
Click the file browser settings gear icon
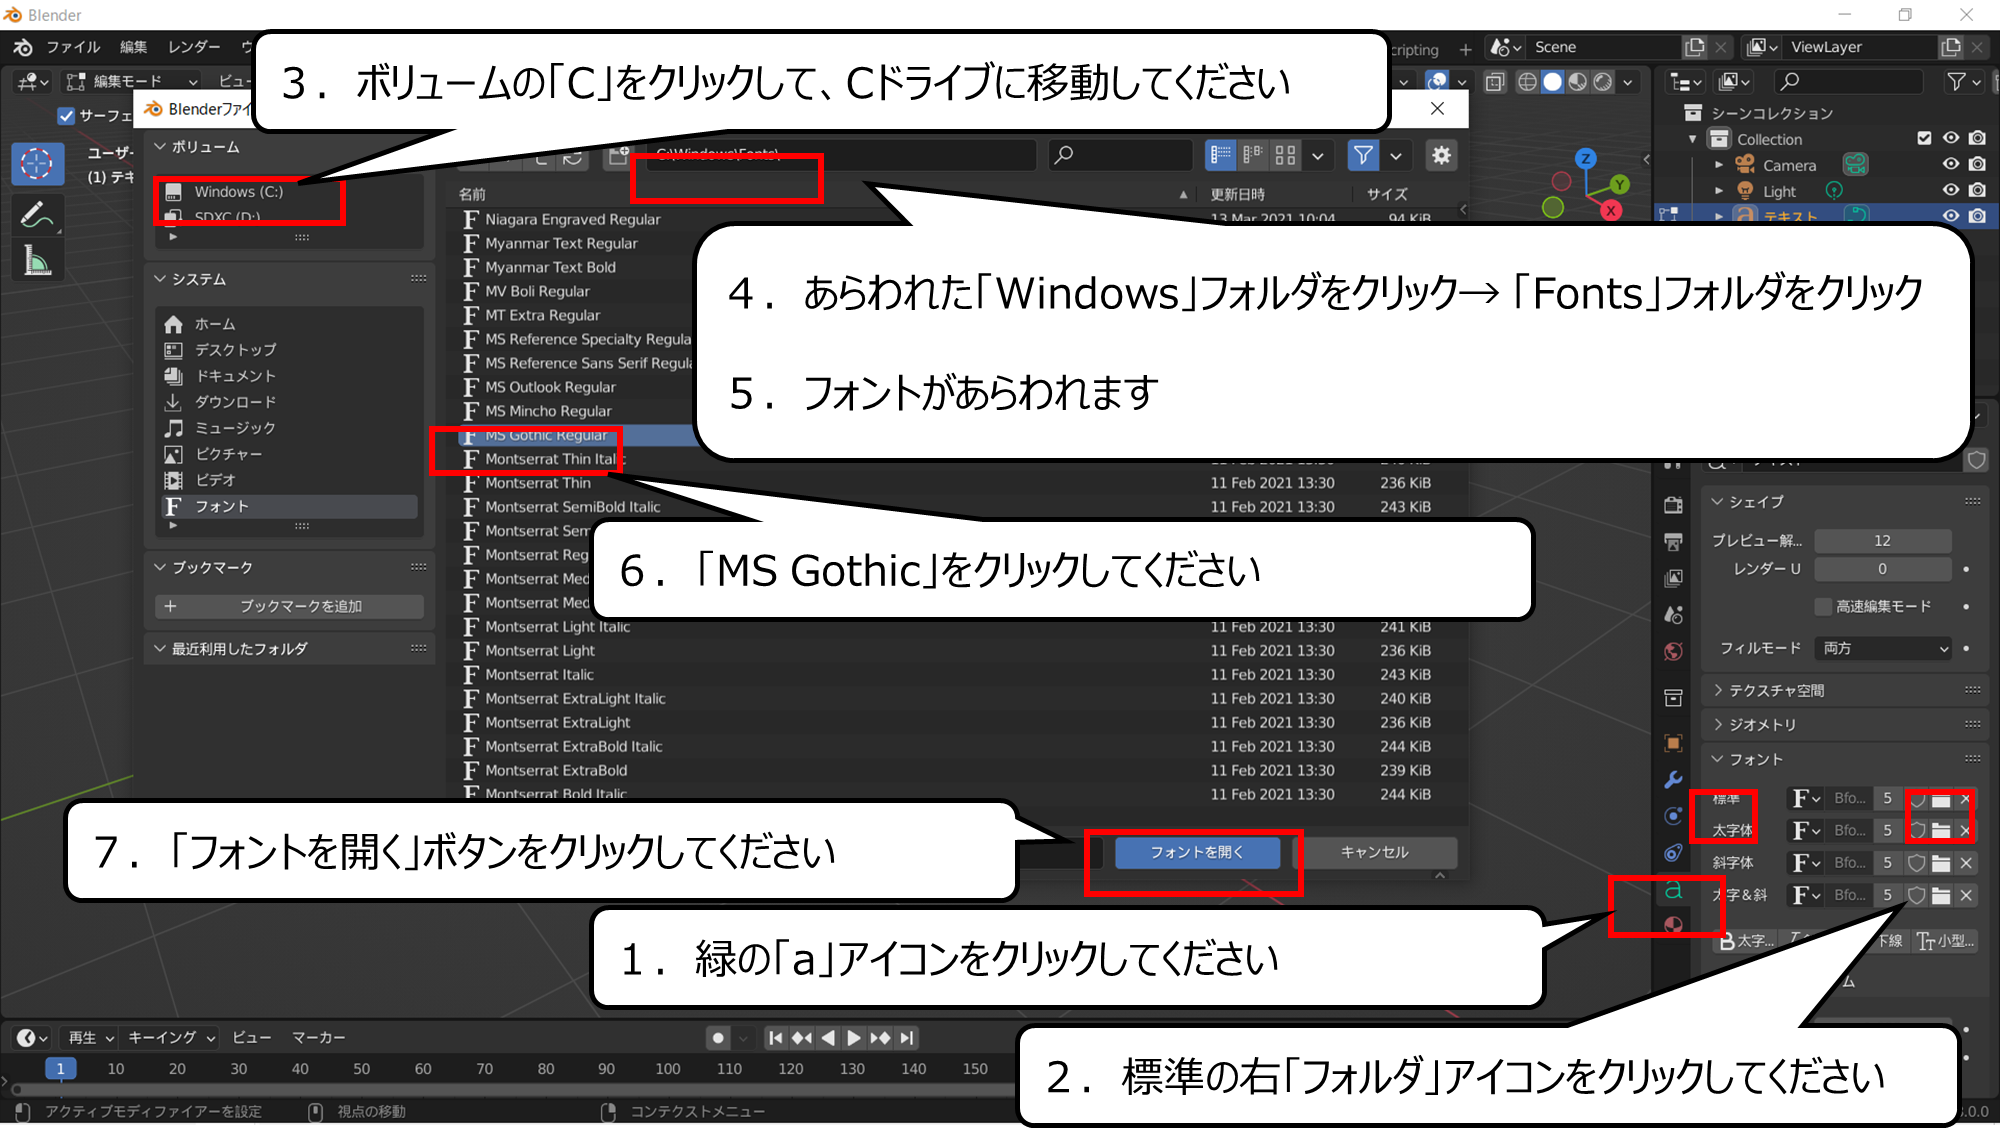point(1441,155)
